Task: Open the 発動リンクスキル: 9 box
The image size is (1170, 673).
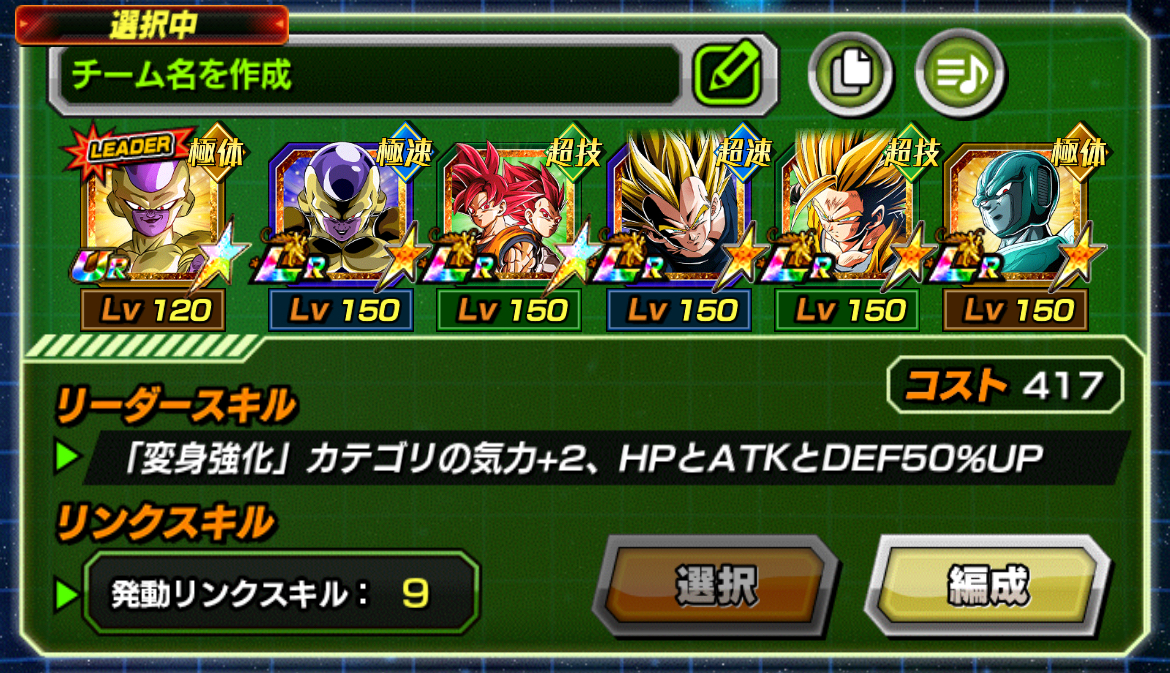Action: [x=281, y=592]
